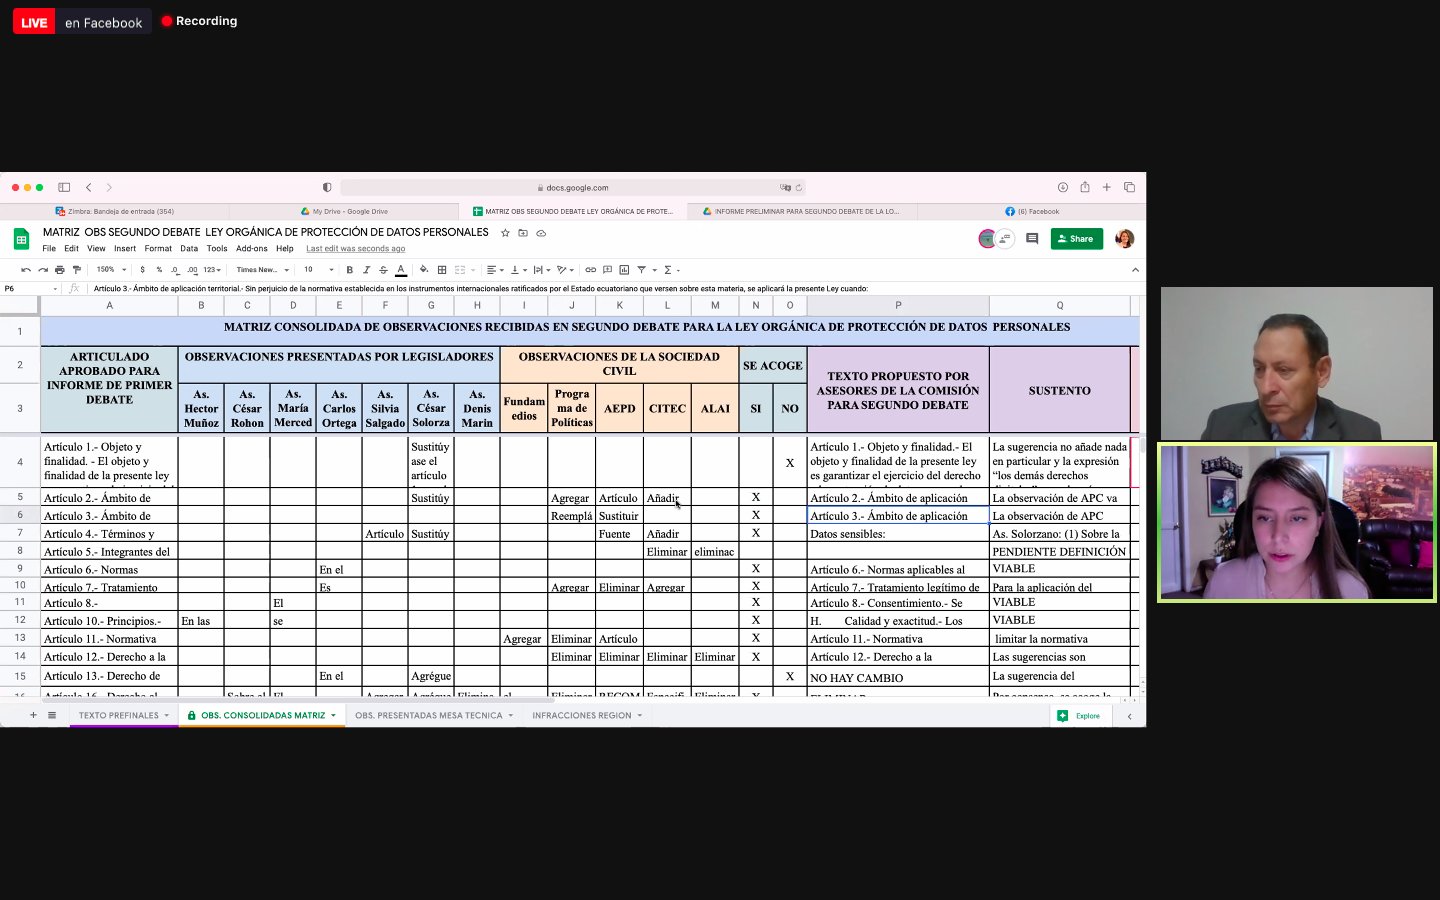1440x900 pixels.
Task: Apply italic formatting
Action: pos(366,270)
